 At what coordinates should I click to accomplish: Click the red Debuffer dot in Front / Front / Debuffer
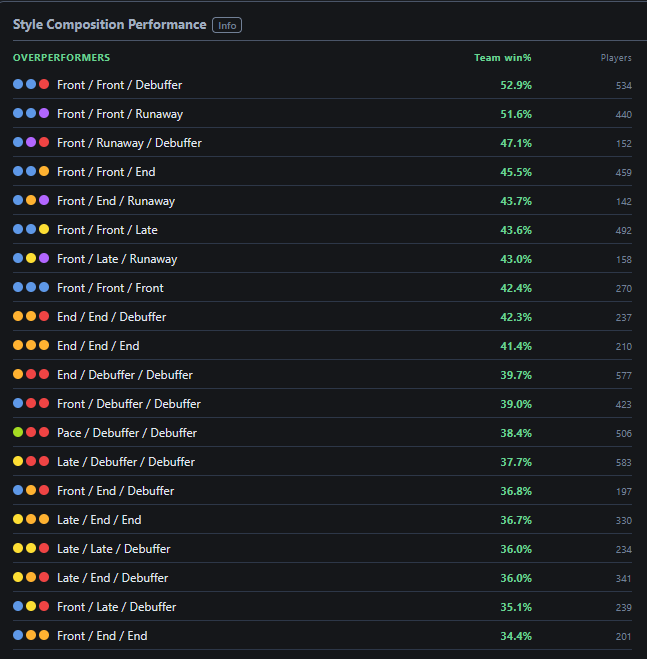point(44,84)
